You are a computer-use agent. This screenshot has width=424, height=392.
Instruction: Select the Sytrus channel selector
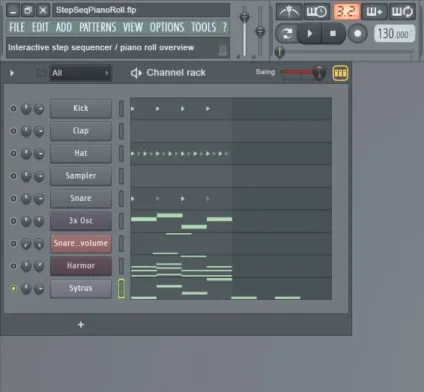pos(121,288)
